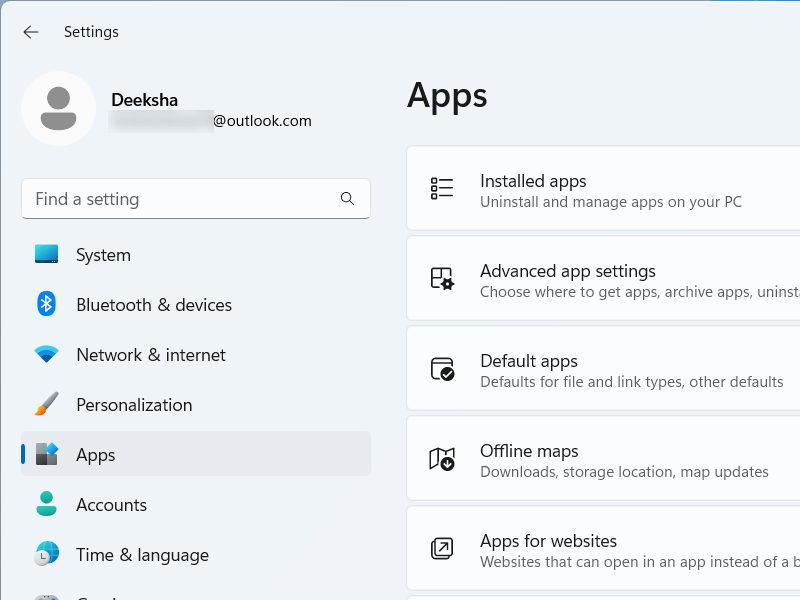Select the Accounts people icon
This screenshot has width=800, height=600.
click(x=46, y=505)
